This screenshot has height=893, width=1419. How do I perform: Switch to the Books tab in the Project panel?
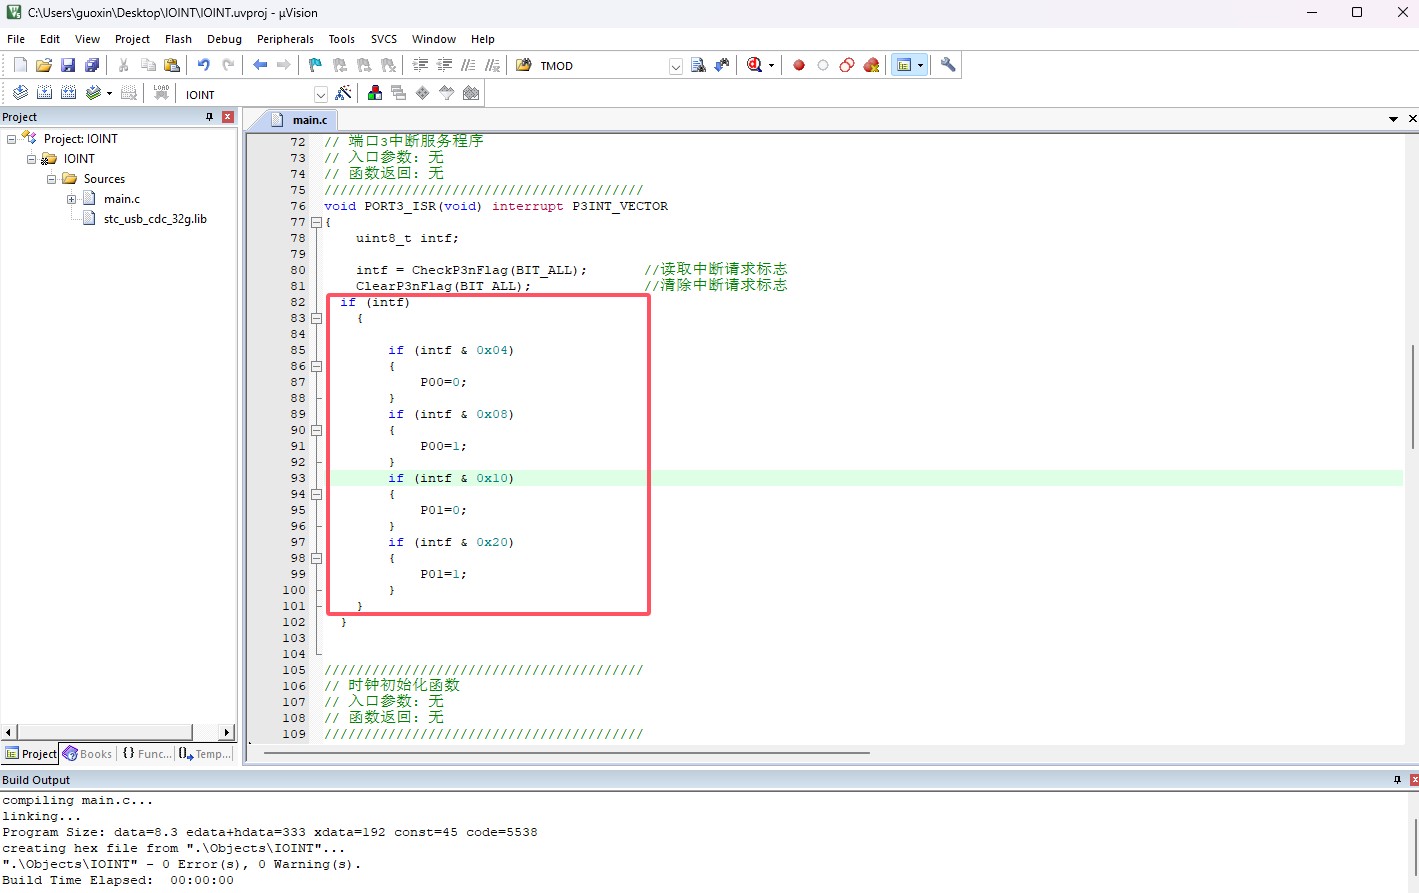pyautogui.click(x=88, y=754)
